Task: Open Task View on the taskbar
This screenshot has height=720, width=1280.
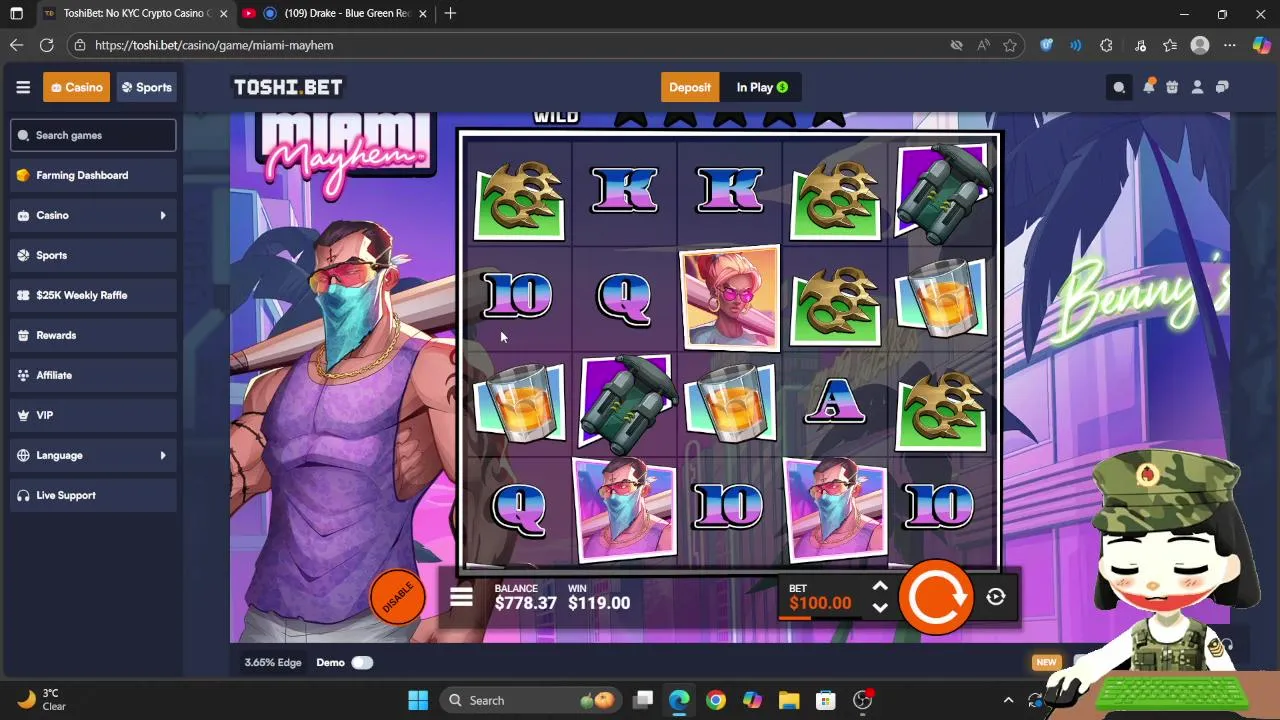Action: [642, 700]
